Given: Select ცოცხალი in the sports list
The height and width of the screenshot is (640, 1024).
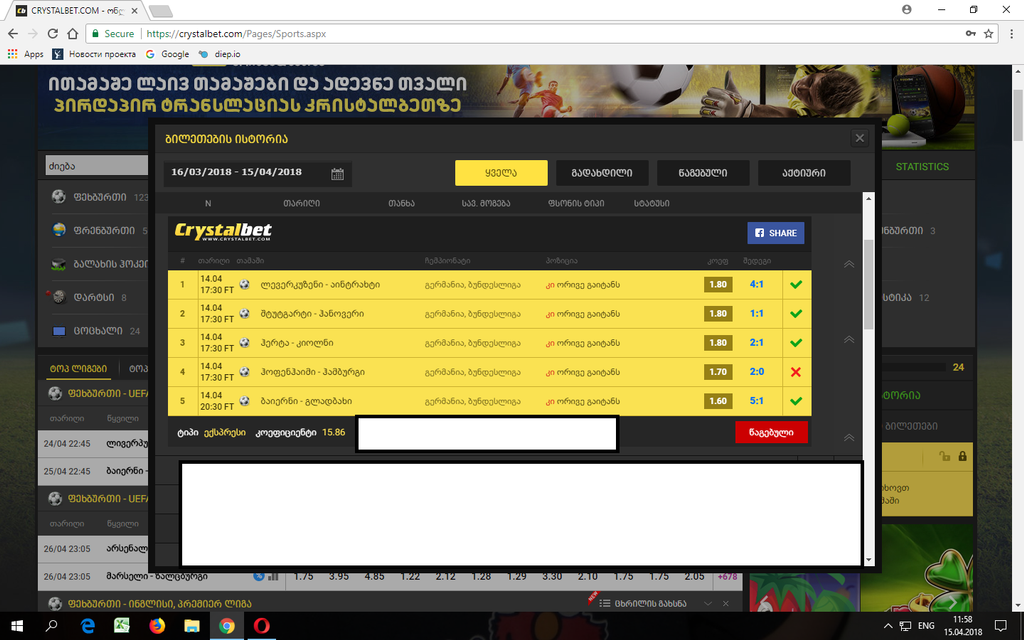Looking at the screenshot, I should point(99,330).
